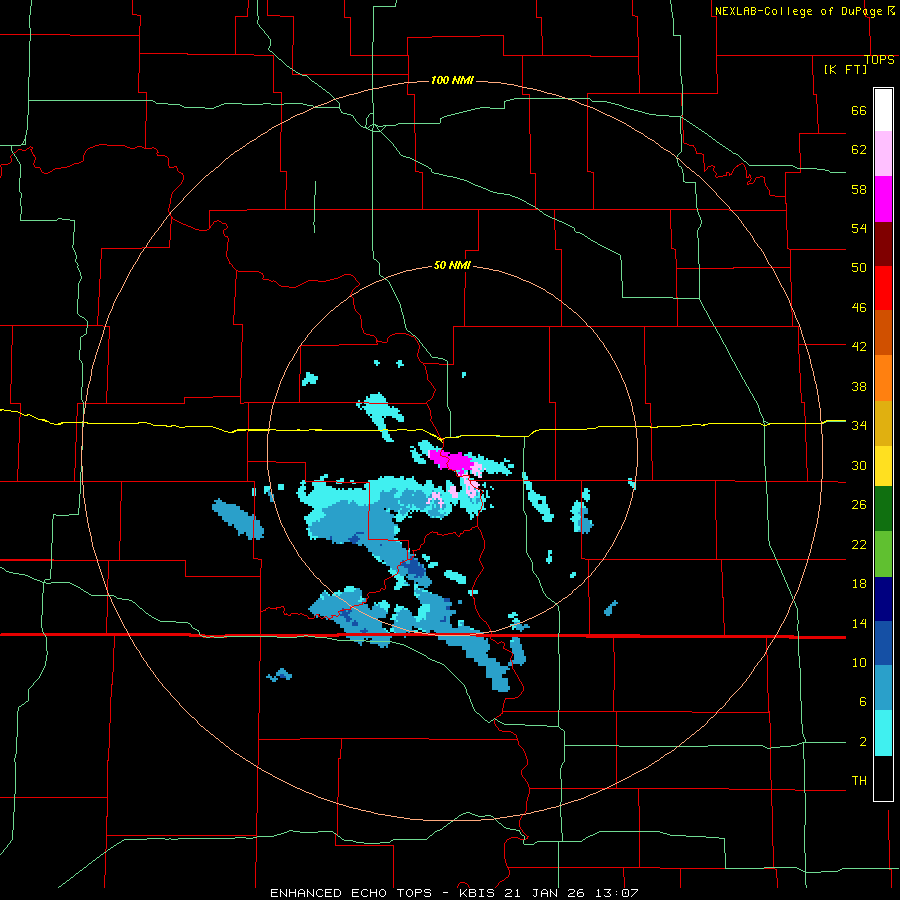Click the bright red legend swatch
This screenshot has height=900, width=900.
click(x=883, y=289)
